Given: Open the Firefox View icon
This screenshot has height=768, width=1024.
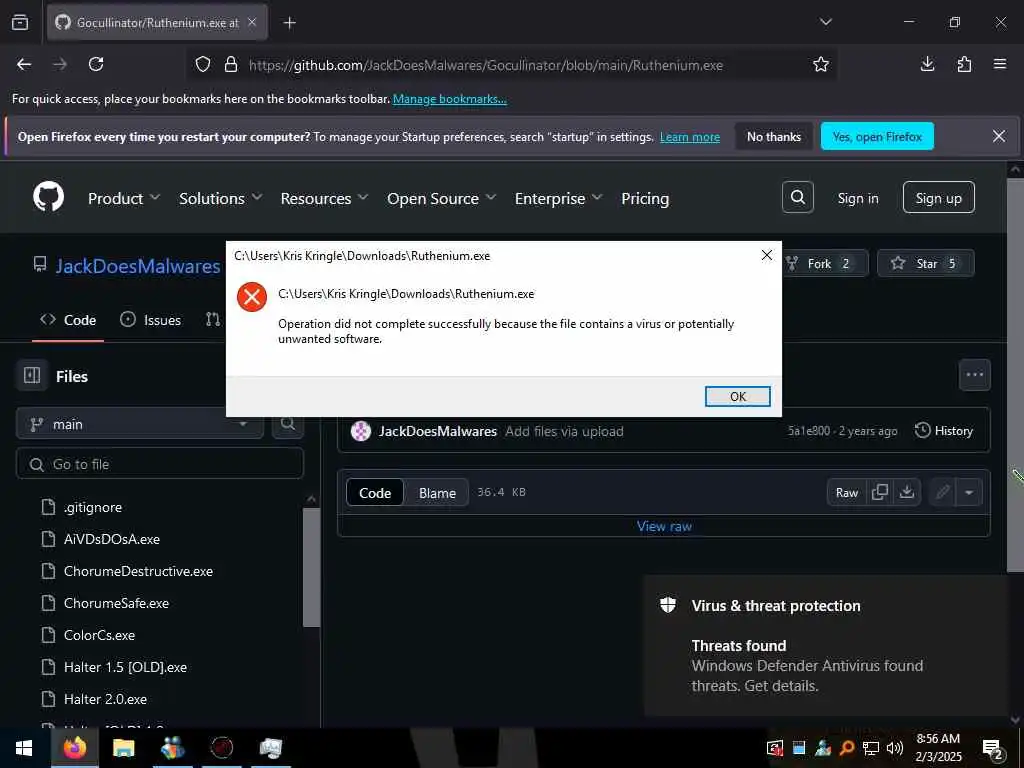Looking at the screenshot, I should [20, 22].
